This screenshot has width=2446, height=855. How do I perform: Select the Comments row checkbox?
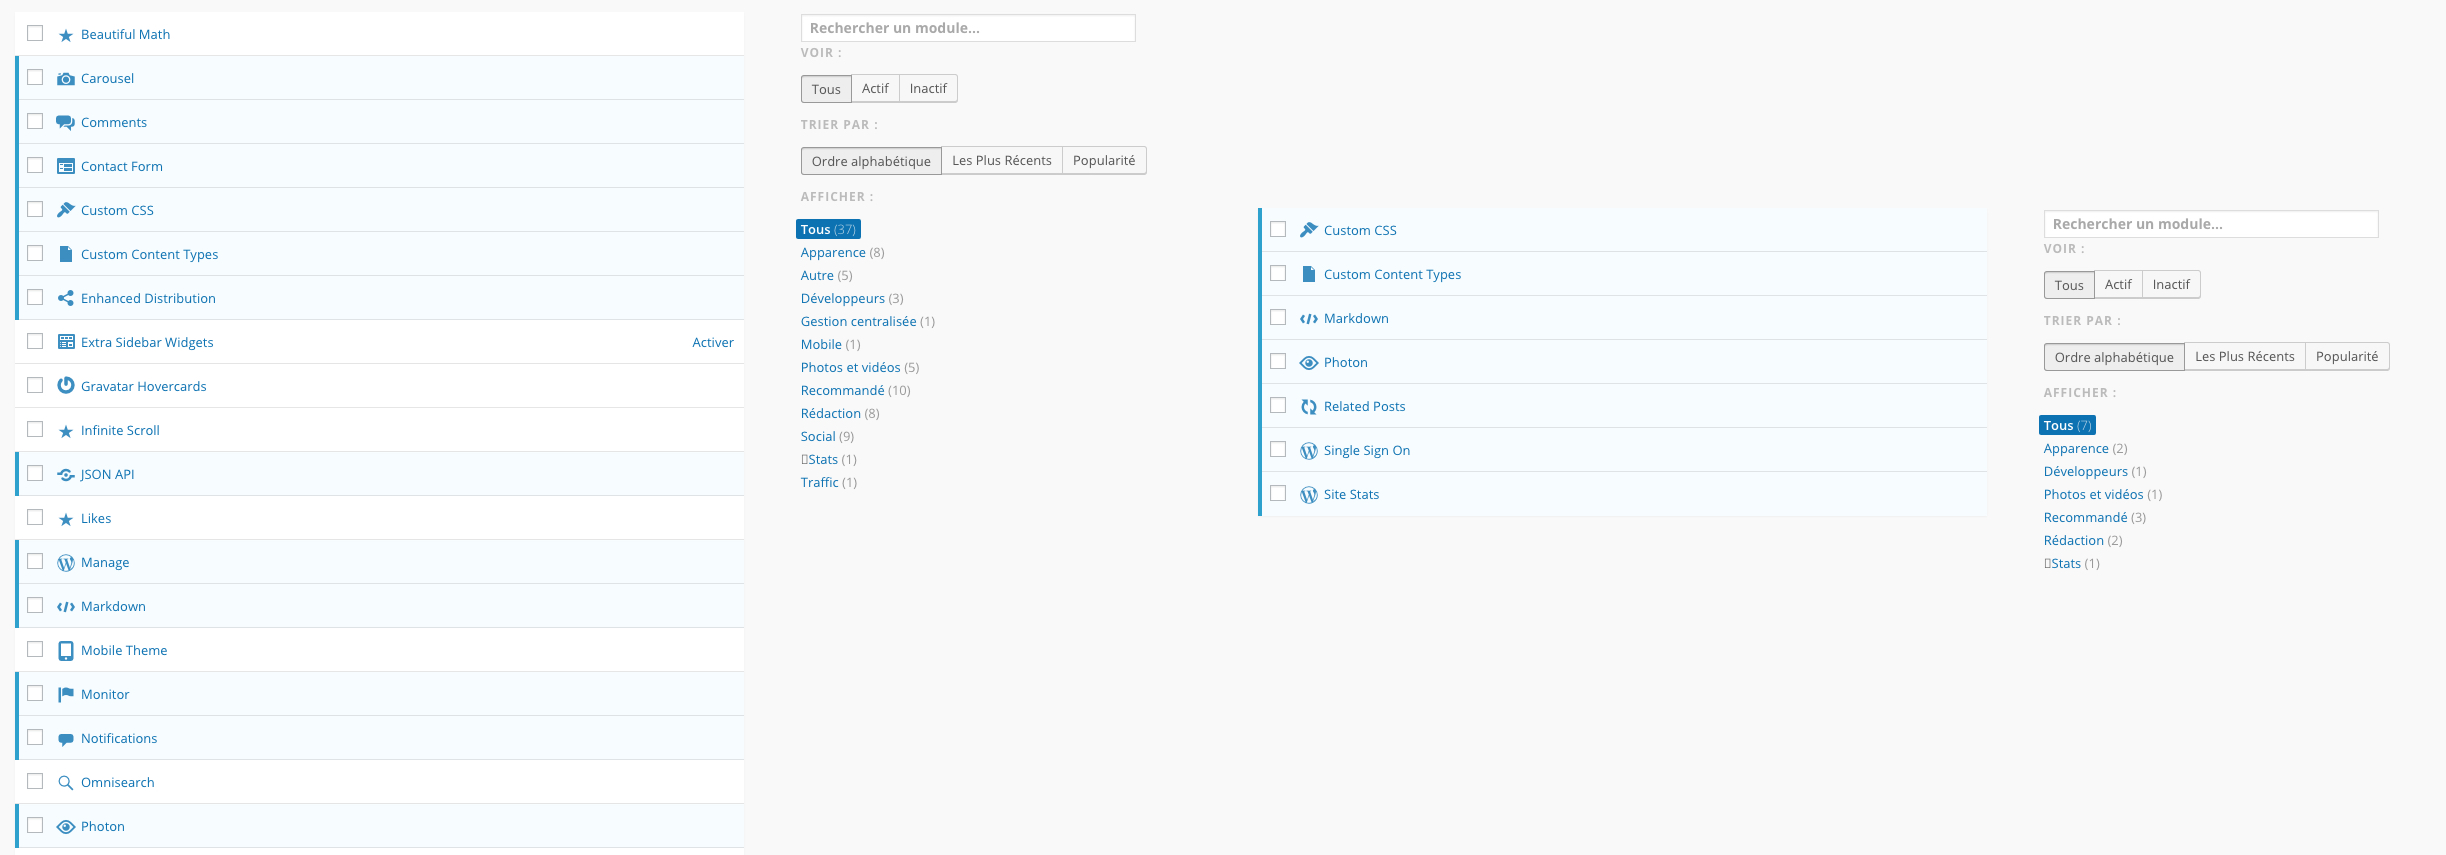pos(35,121)
